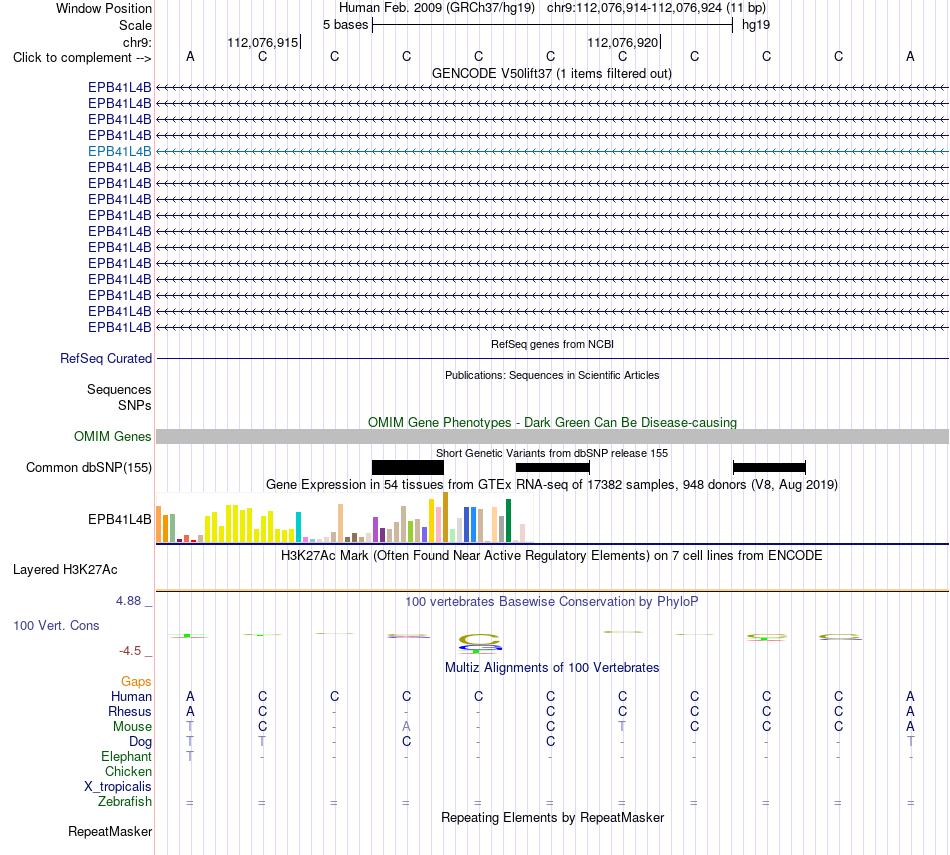Click EPB41L4B label beside GTEx bar chart
The width and height of the screenshot is (950, 855).
click(119, 519)
